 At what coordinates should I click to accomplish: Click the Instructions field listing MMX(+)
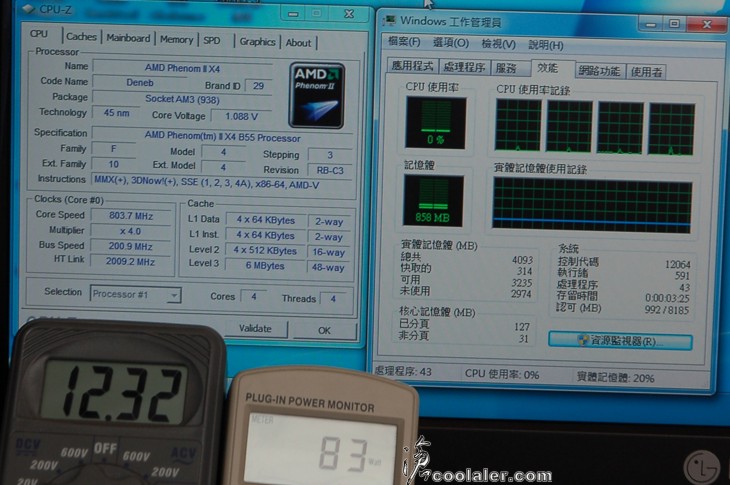point(222,182)
